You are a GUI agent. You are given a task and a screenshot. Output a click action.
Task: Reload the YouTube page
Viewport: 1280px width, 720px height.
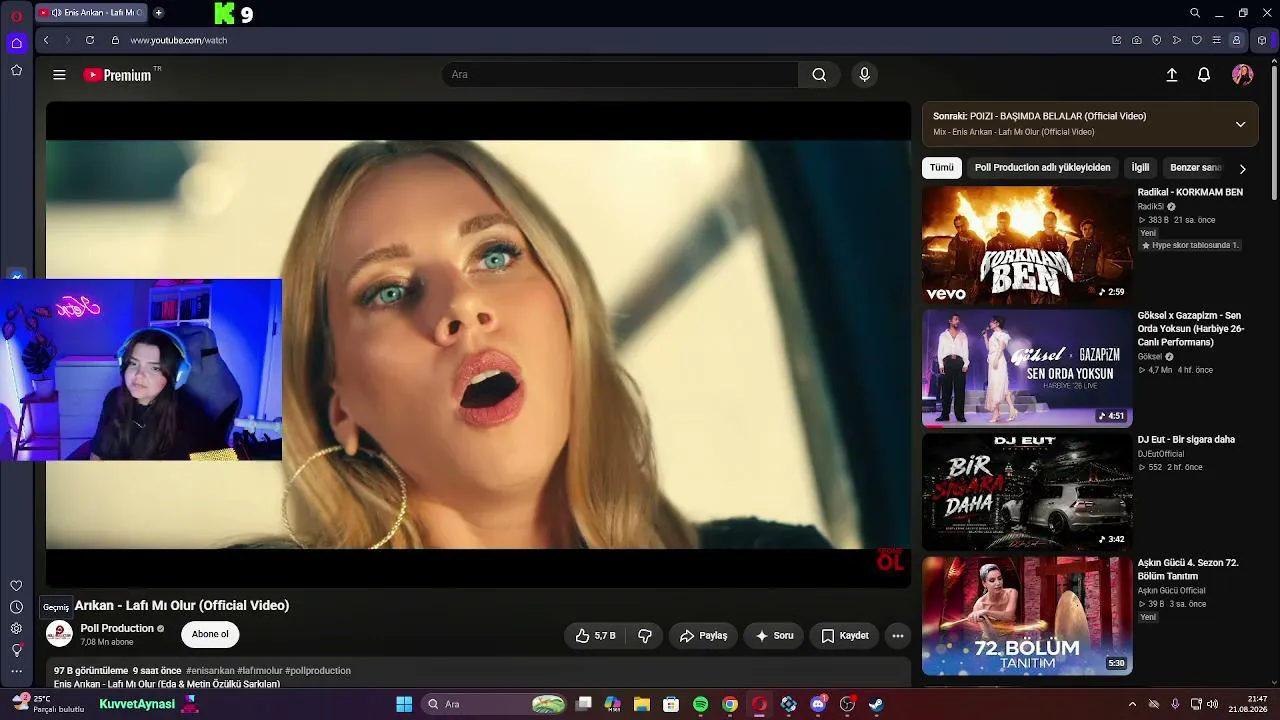point(90,40)
